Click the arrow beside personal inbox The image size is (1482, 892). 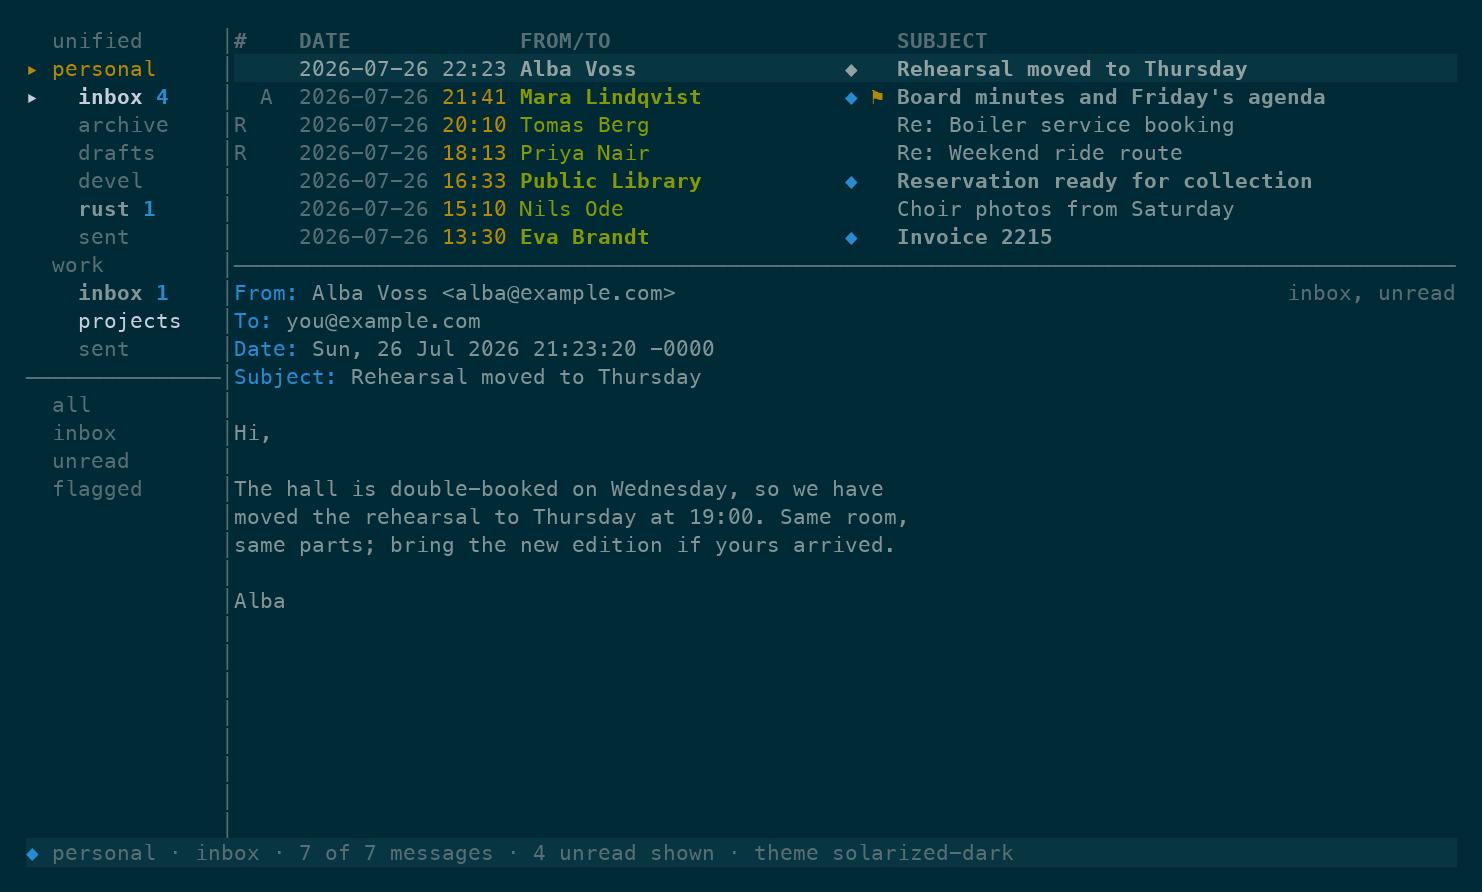pyautogui.click(x=32, y=97)
